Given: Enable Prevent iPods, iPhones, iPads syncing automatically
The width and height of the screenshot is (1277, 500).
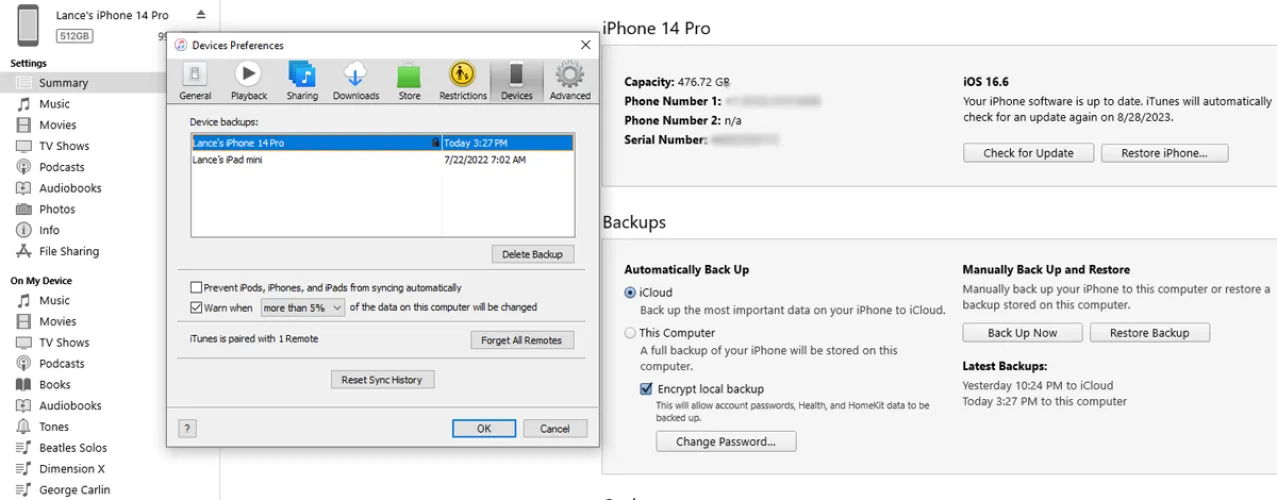Looking at the screenshot, I should pyautogui.click(x=196, y=288).
